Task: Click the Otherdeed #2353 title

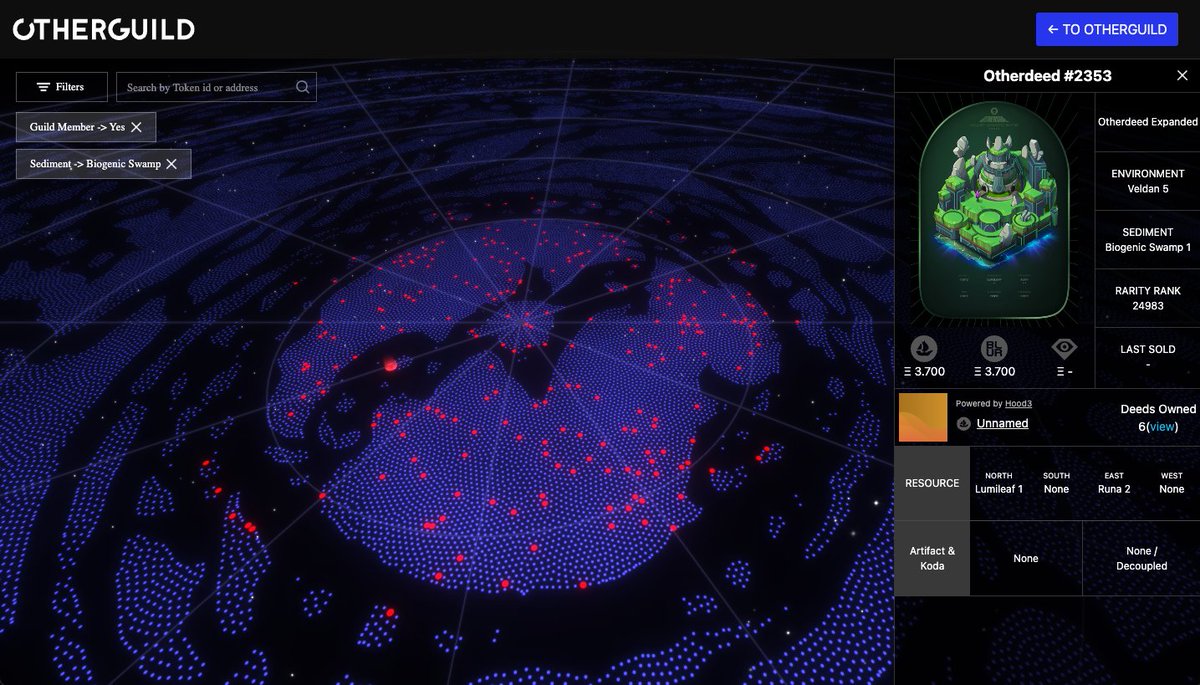Action: [x=1047, y=76]
